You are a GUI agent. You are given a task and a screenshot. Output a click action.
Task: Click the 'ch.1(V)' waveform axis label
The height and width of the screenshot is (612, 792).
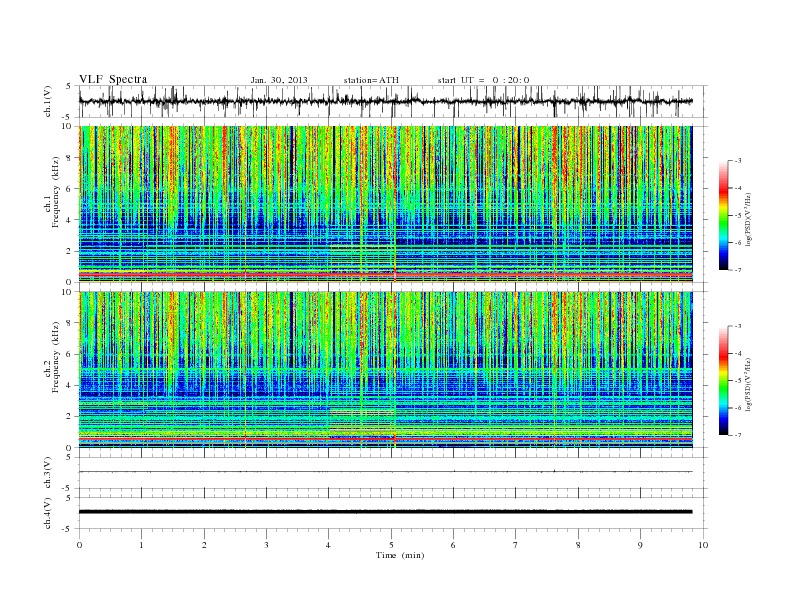48,101
